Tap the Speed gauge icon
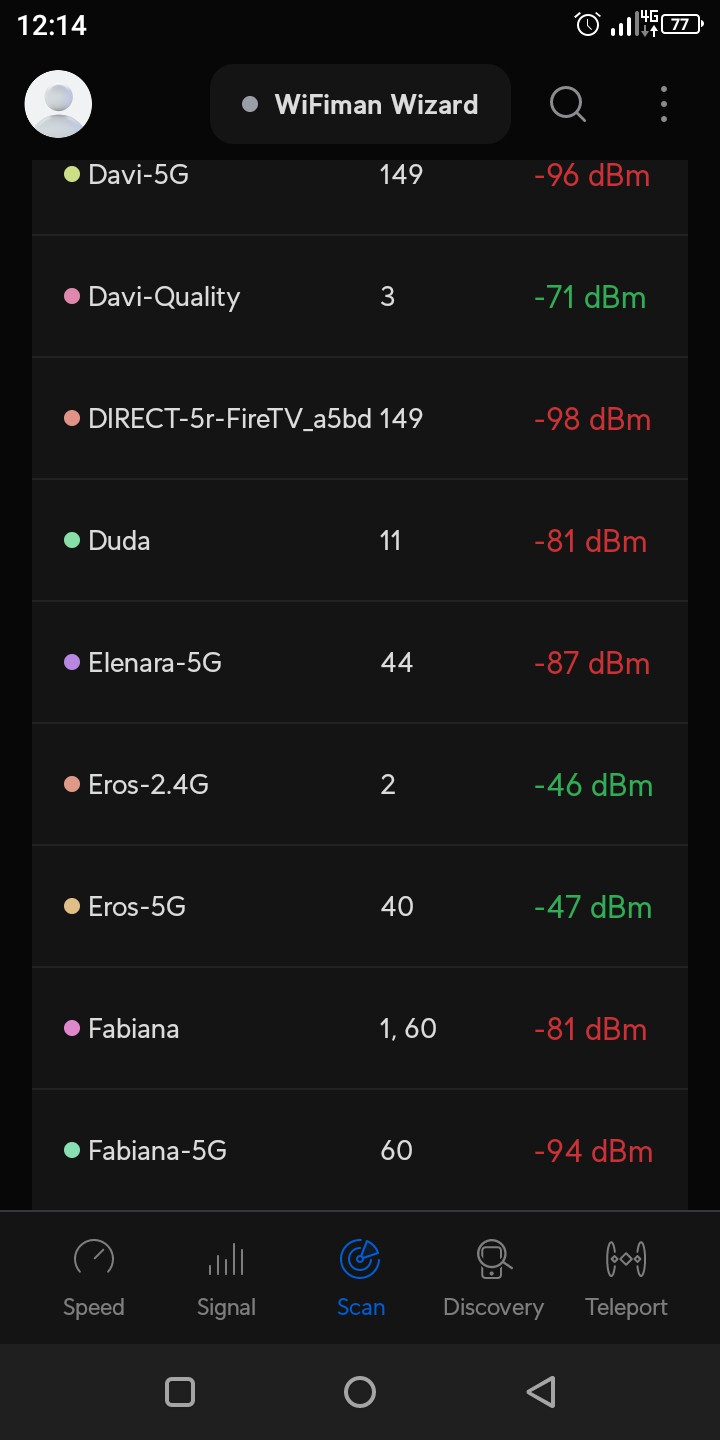Viewport: 720px width, 1440px height. coord(94,1259)
